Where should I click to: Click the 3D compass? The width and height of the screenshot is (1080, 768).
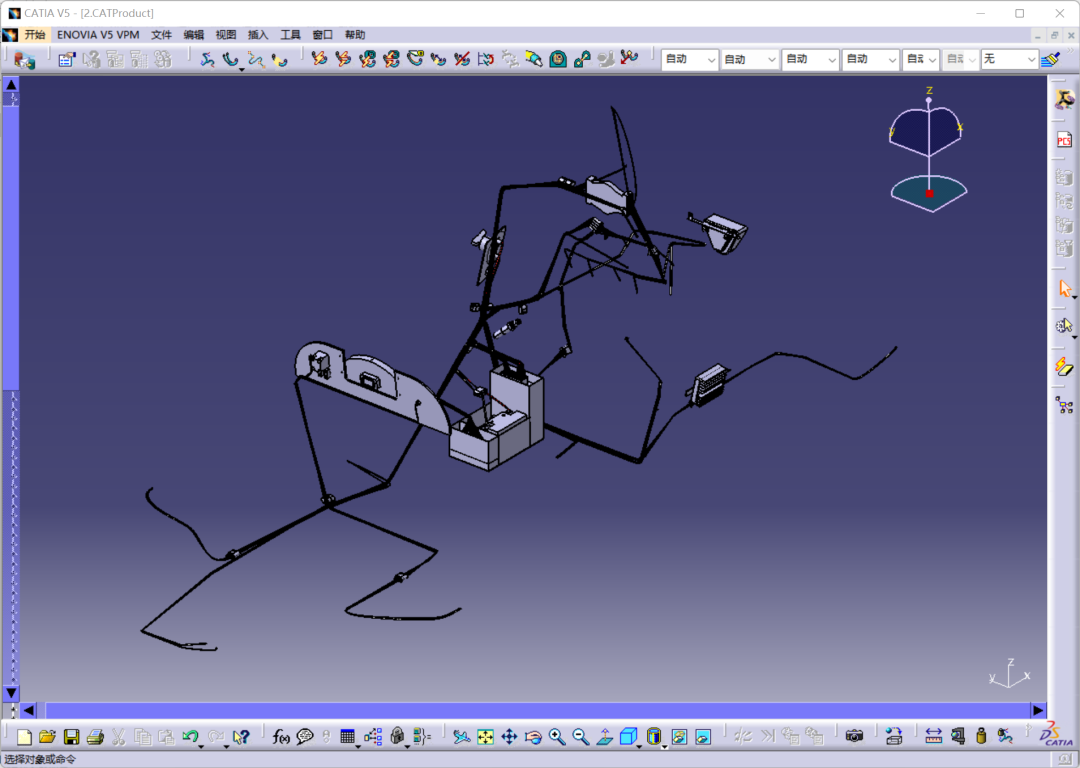coord(928,149)
